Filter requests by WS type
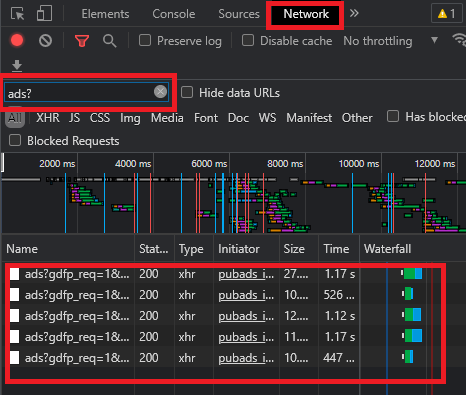Image resolution: width=466 pixels, height=395 pixels. [267, 118]
